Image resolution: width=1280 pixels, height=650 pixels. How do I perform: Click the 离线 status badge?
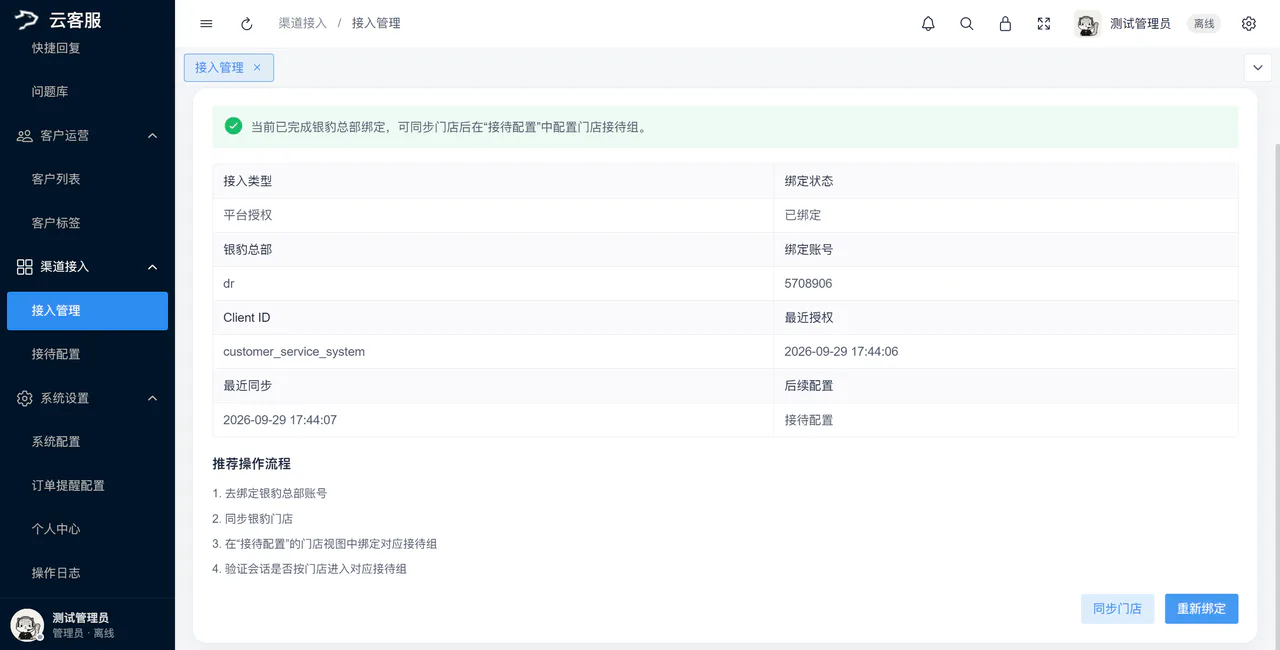1204,24
